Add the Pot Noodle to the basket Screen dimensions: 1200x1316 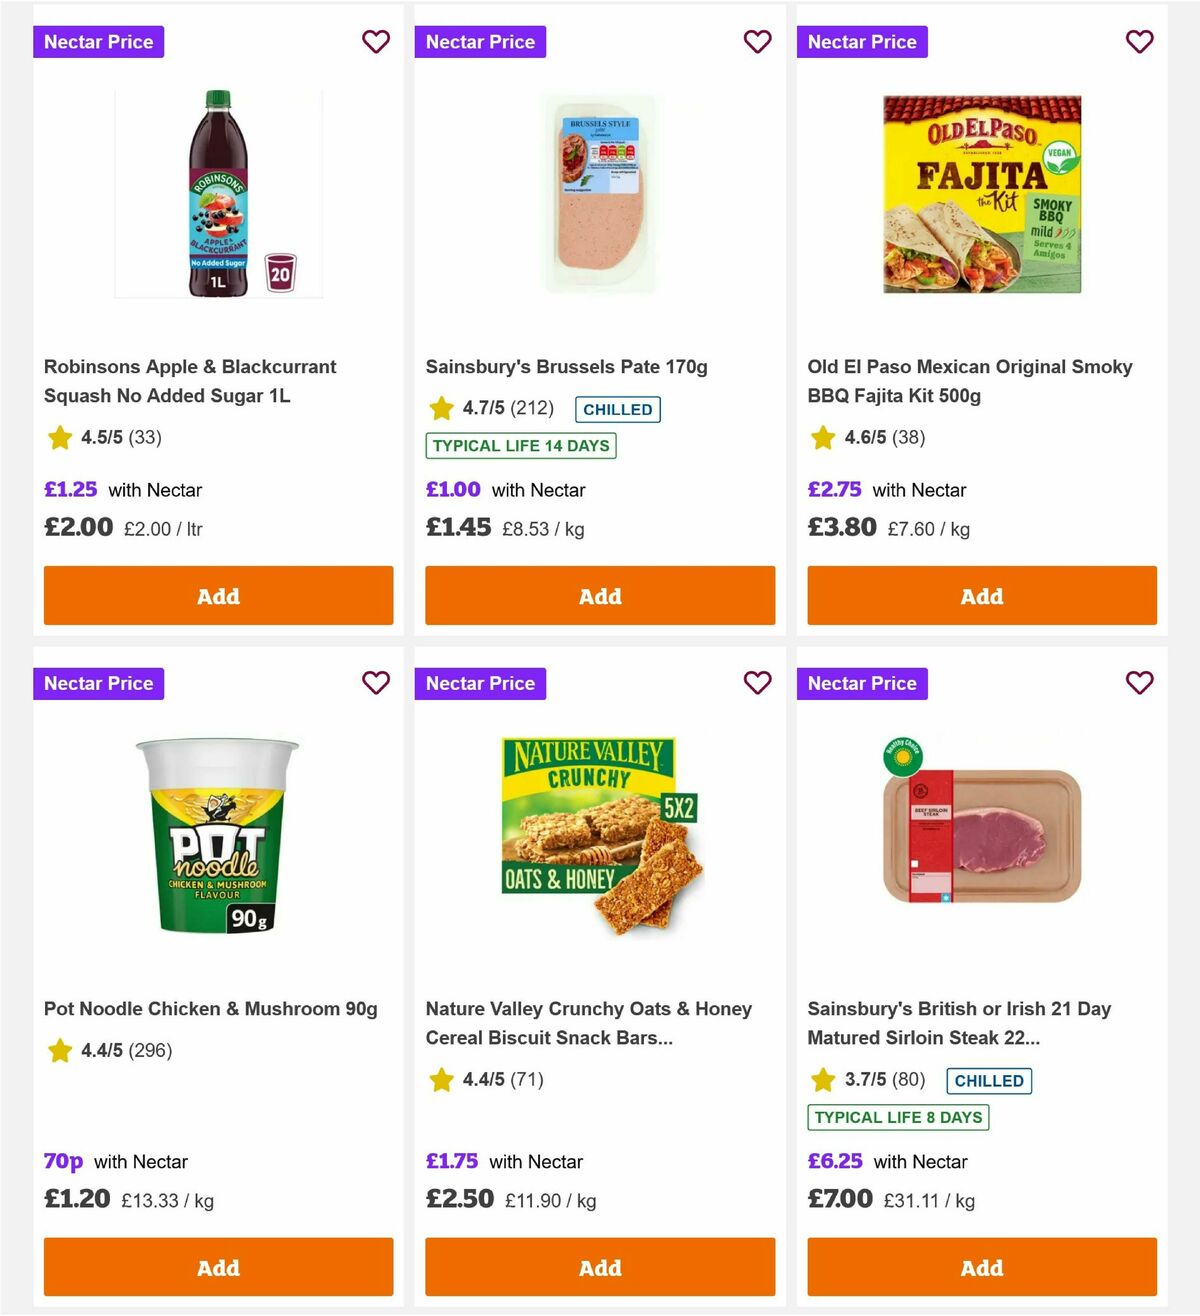[x=218, y=1267]
